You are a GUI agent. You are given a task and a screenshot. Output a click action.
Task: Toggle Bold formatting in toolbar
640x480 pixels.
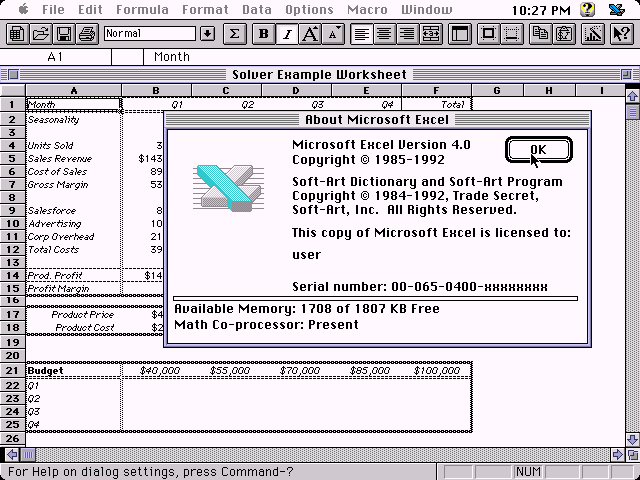264,34
